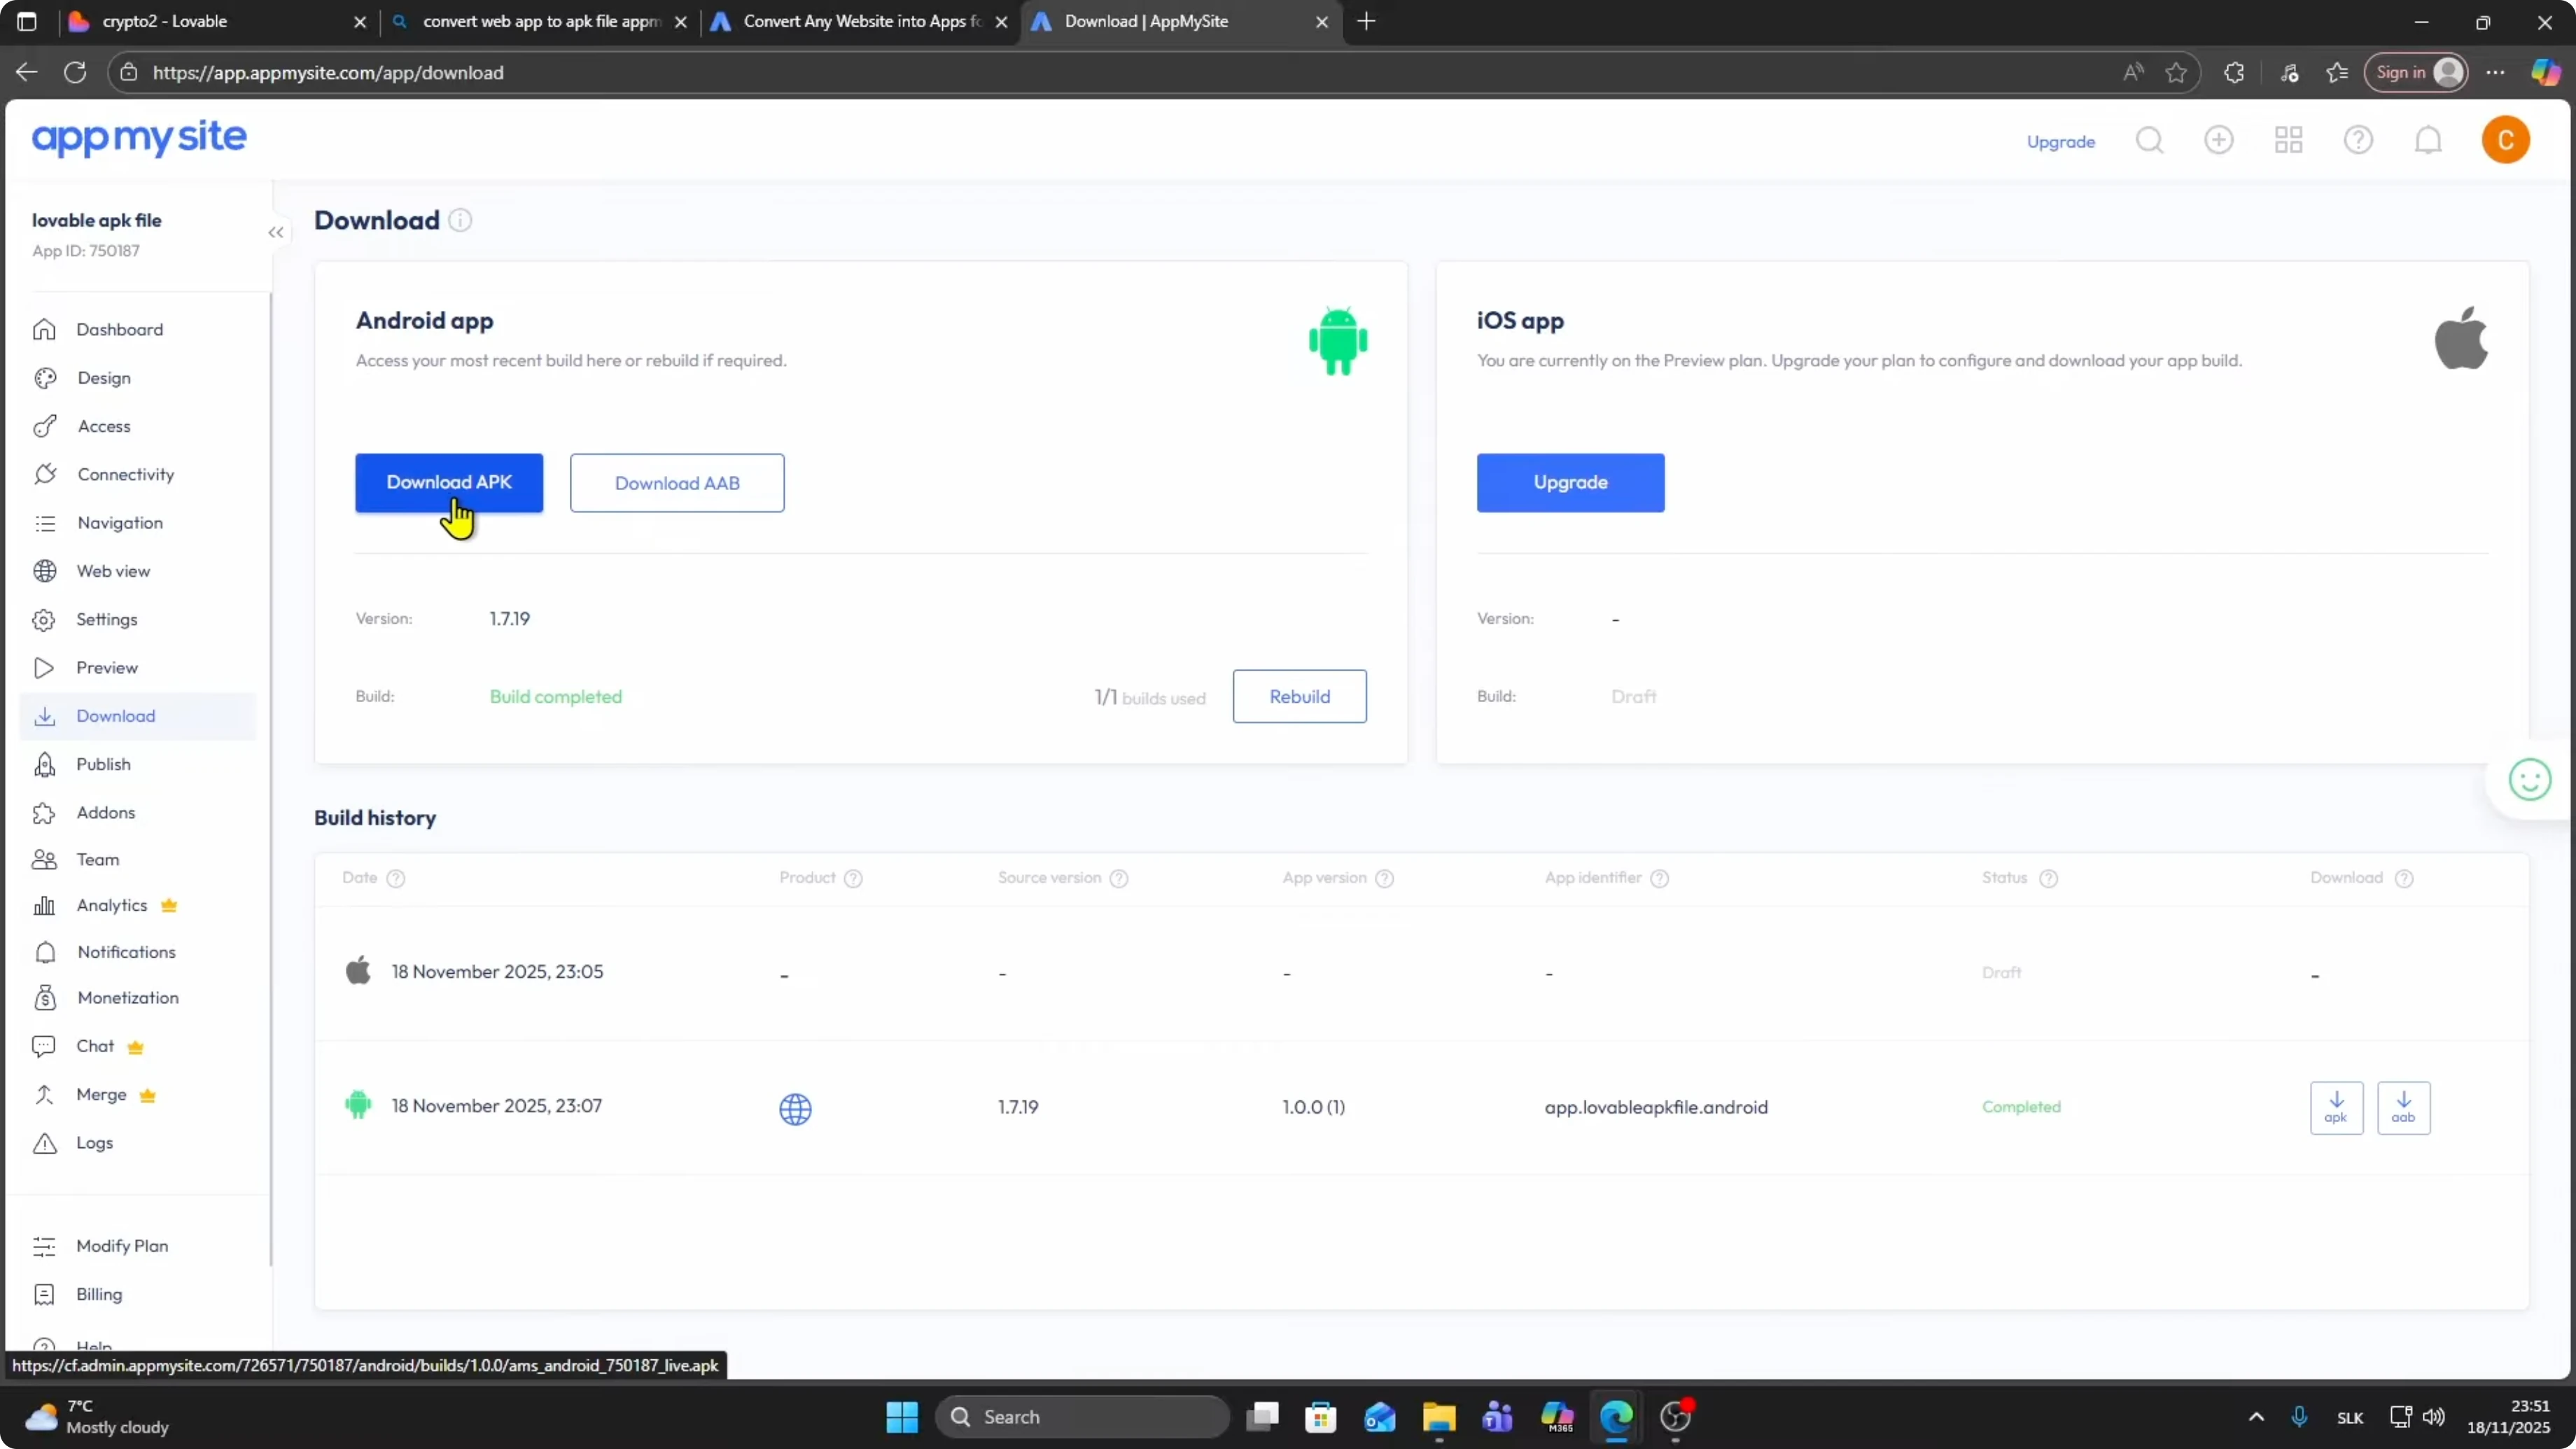Click the help icon next to Download column
The image size is (2576, 1449).
coord(2404,878)
